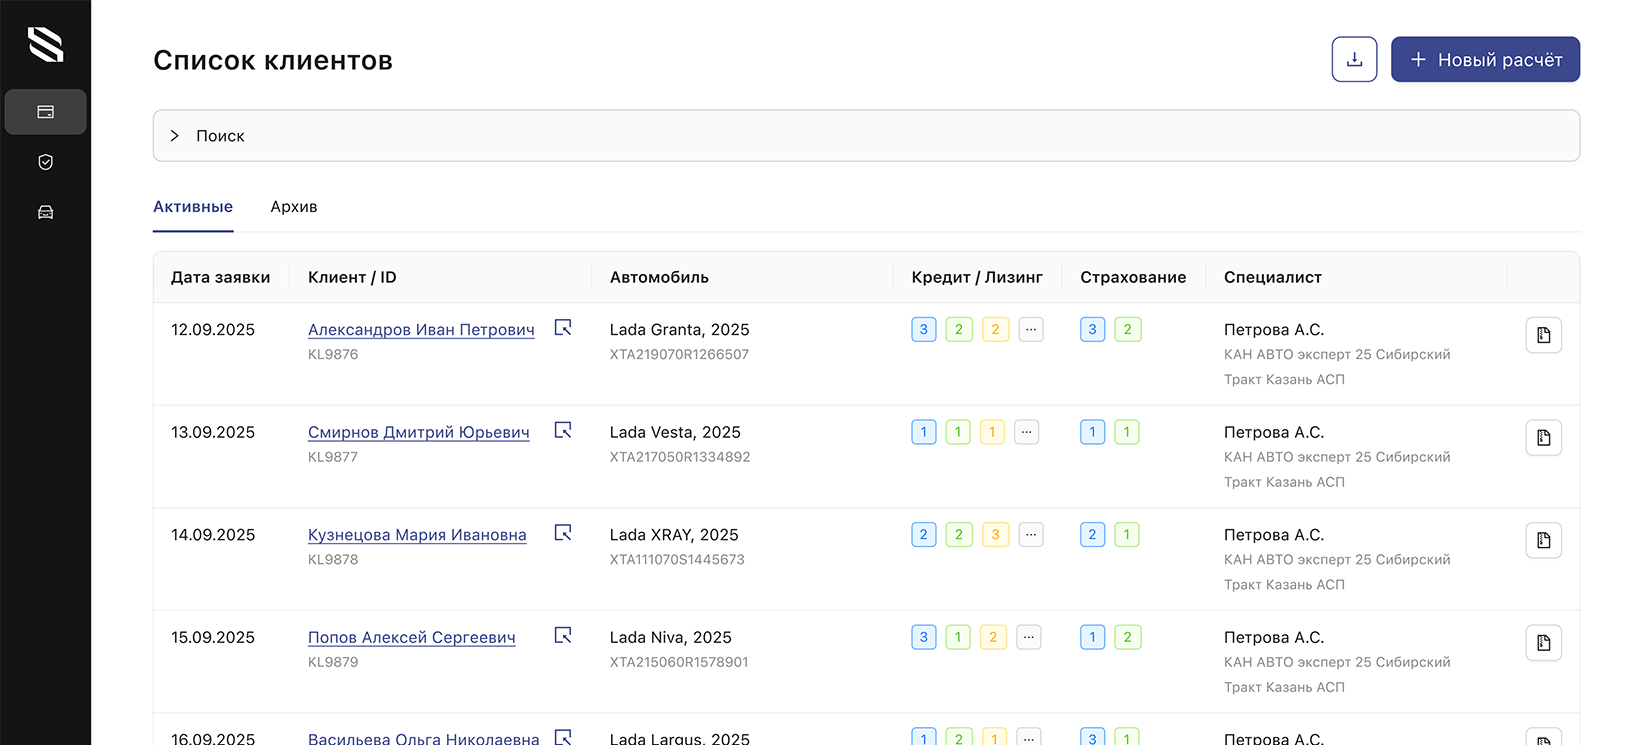
Task: Click the Дата заявки column header
Action: (x=221, y=277)
